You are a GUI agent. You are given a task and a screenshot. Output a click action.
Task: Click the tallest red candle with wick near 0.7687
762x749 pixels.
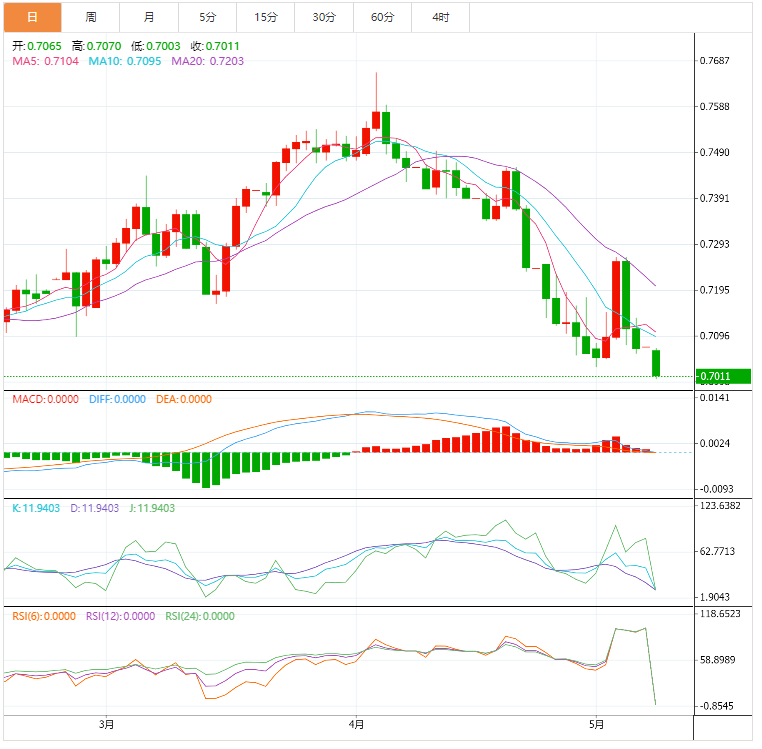pos(376,120)
